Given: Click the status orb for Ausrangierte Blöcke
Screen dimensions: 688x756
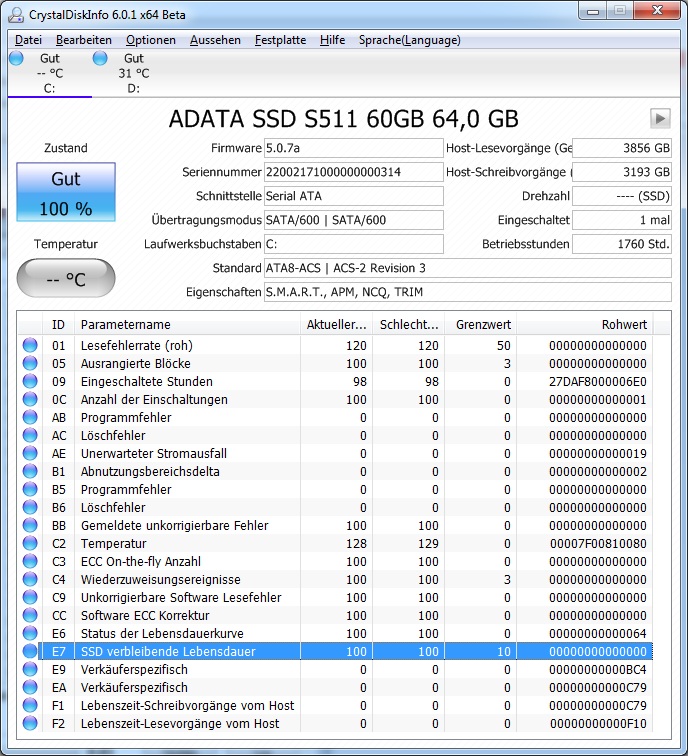Looking at the screenshot, I should [x=30, y=363].
